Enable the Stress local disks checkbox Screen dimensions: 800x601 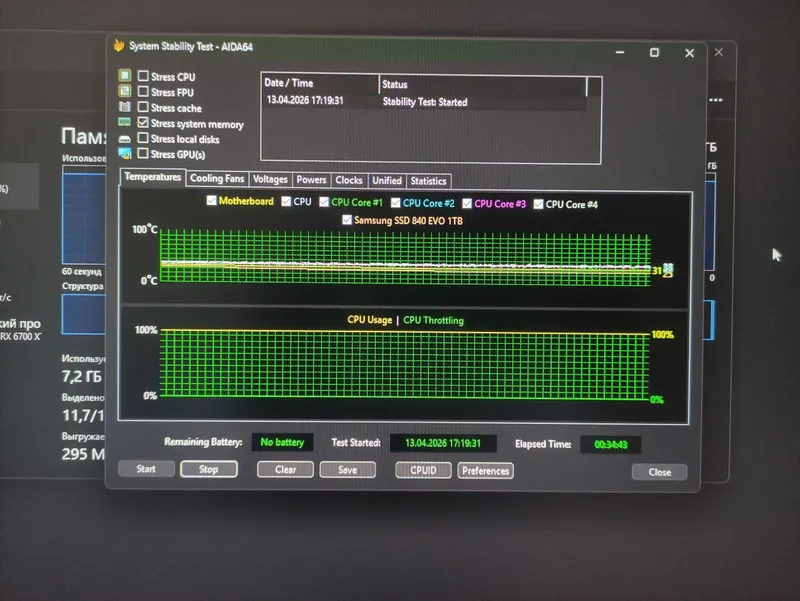(143, 138)
